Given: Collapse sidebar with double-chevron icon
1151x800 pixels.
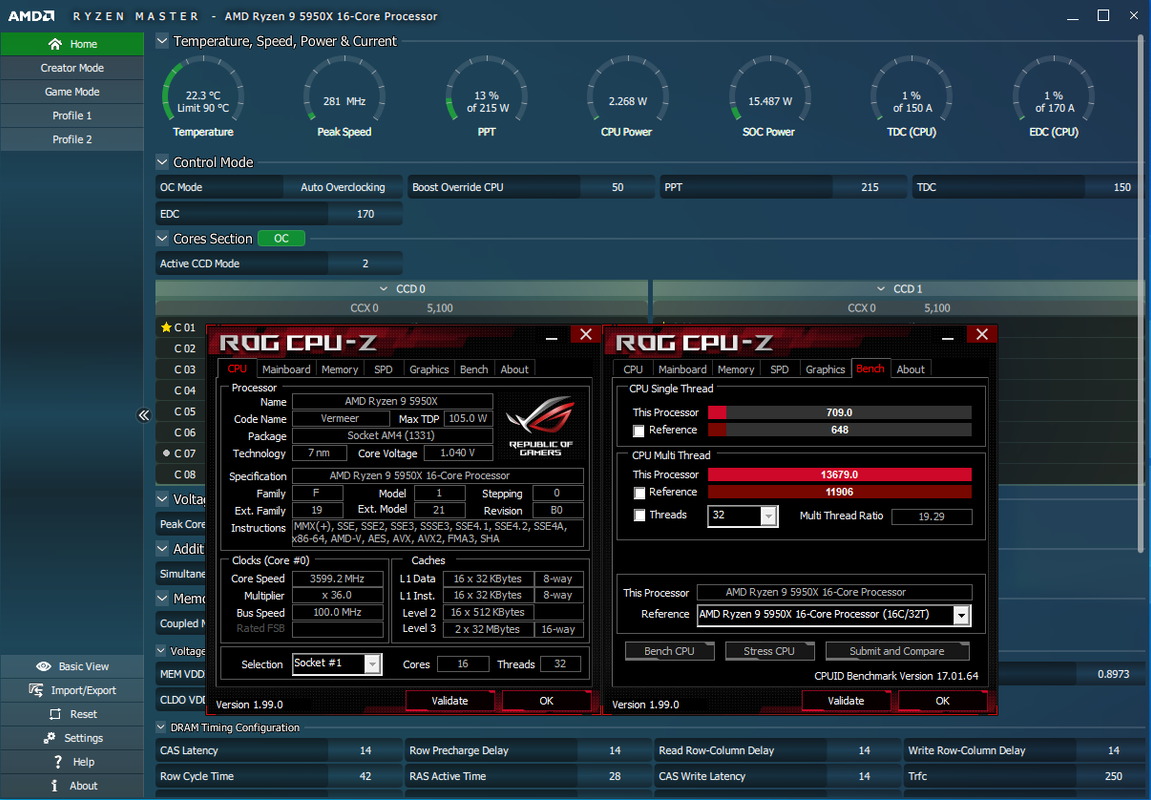Looking at the screenshot, I should [x=144, y=415].
